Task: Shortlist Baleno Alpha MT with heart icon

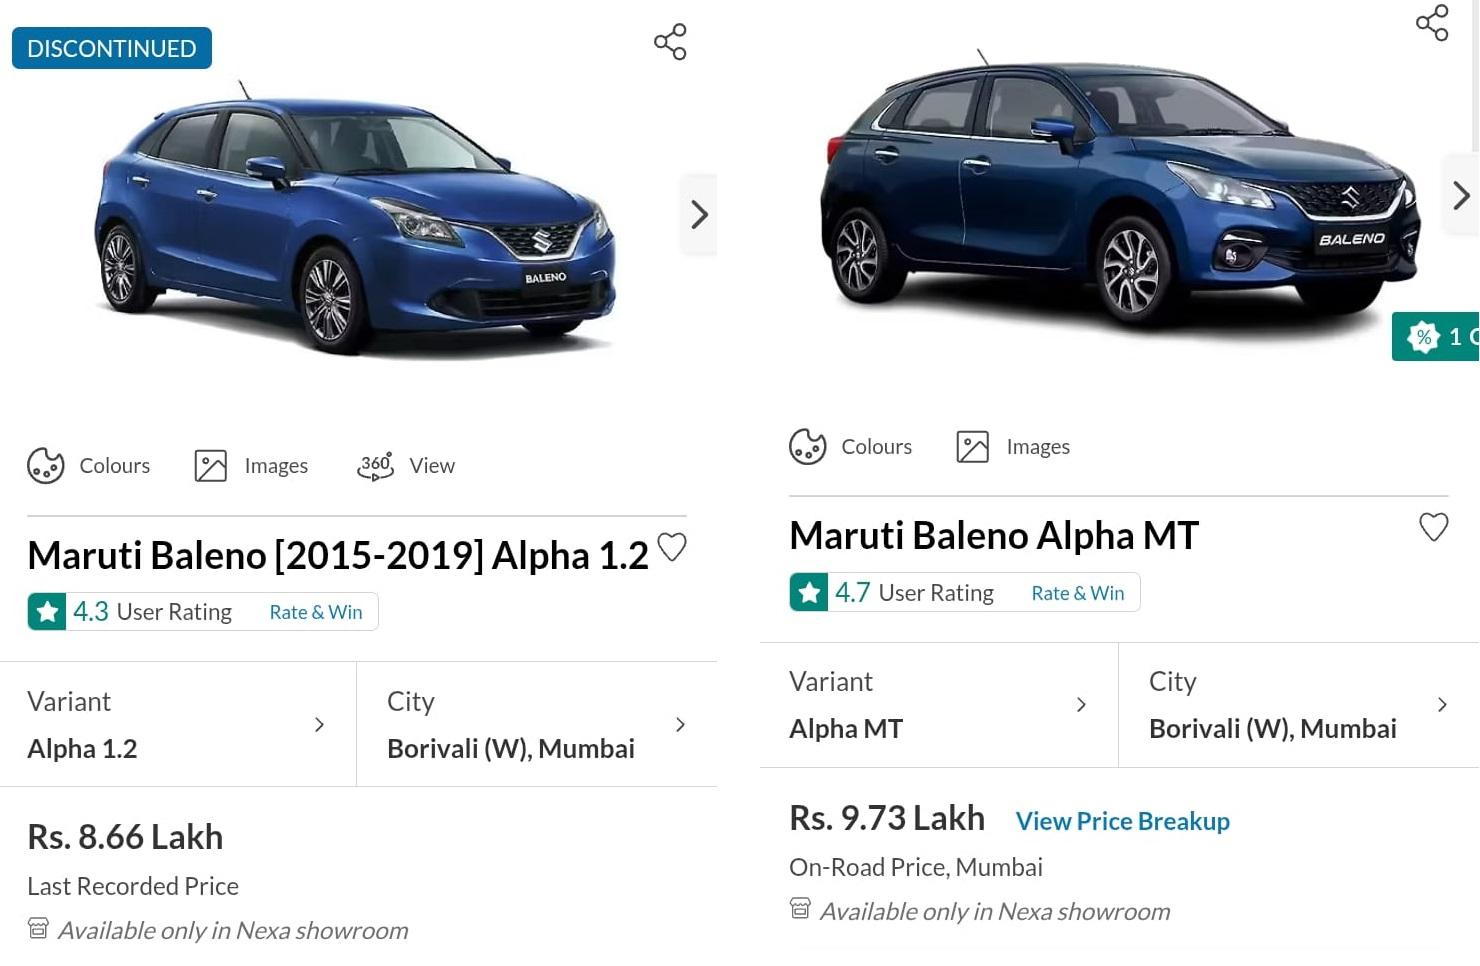Action: (1434, 527)
